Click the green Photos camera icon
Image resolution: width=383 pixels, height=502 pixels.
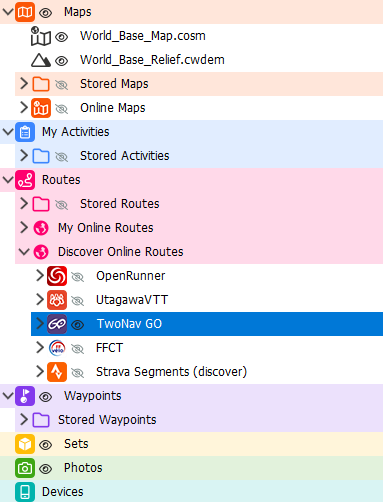point(25,468)
